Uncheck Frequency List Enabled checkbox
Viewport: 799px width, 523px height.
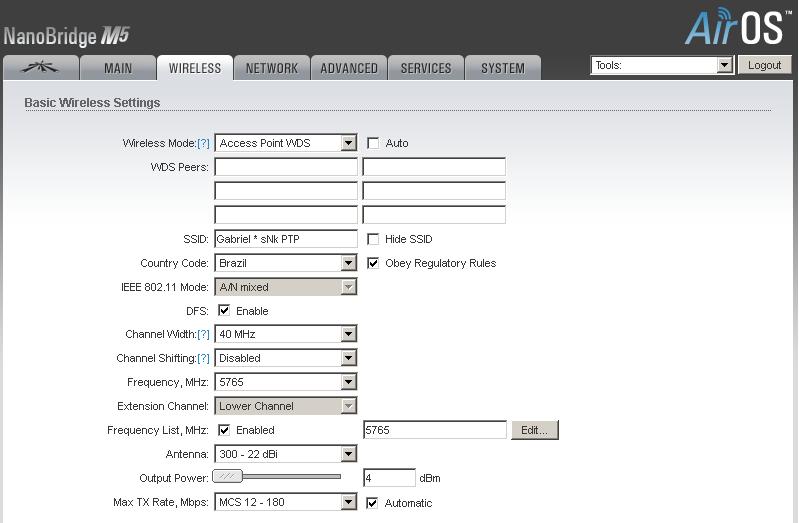pos(224,430)
